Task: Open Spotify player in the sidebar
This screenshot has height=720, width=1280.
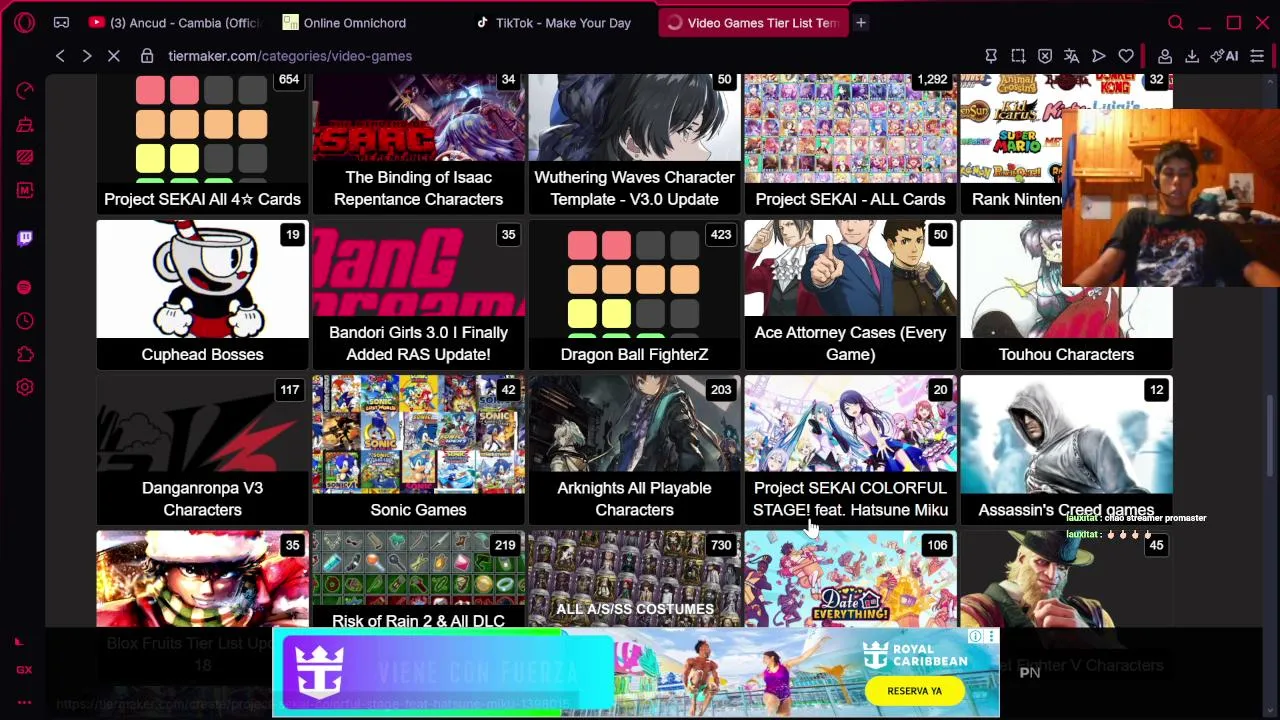Action: (x=25, y=287)
